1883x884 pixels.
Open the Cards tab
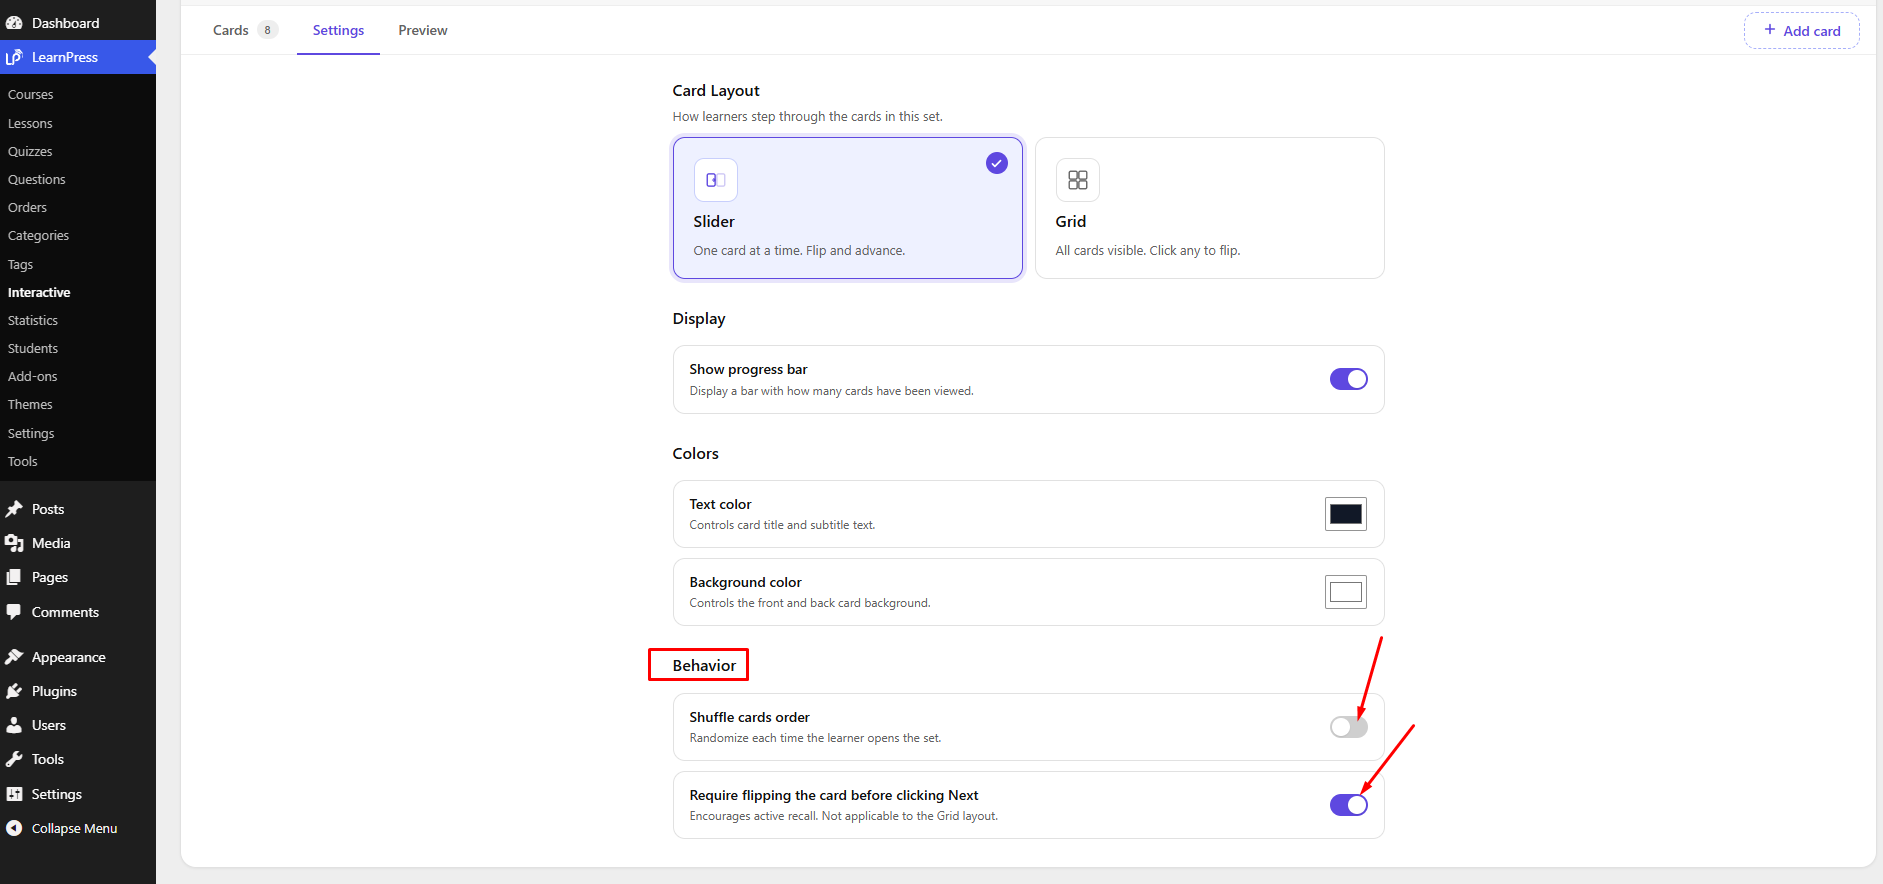pyautogui.click(x=245, y=30)
